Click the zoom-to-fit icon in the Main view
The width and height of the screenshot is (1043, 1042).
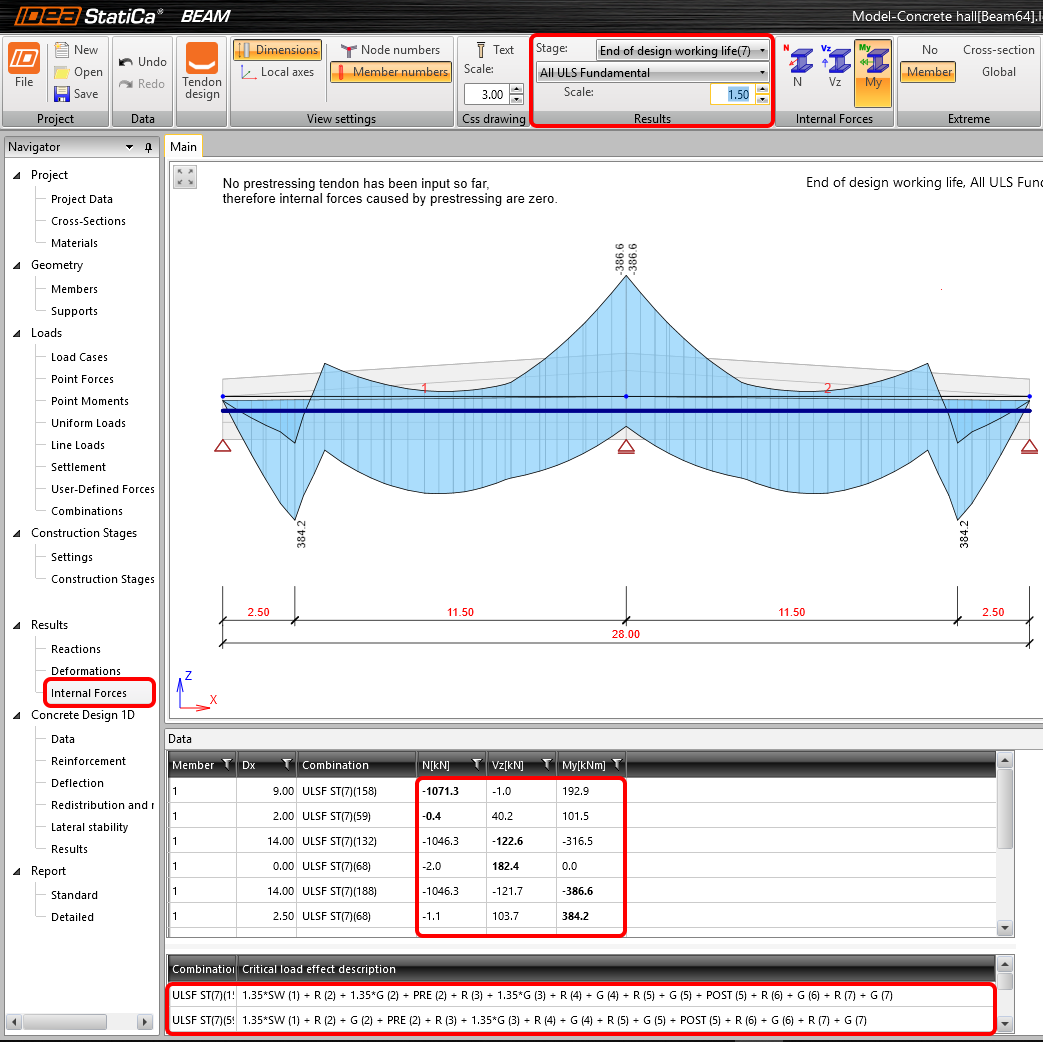click(x=185, y=177)
